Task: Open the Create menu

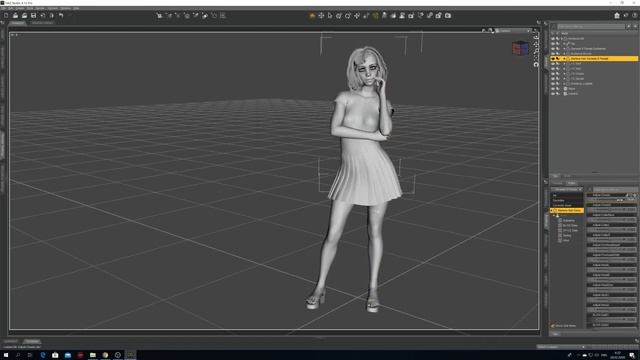Action: (20, 8)
